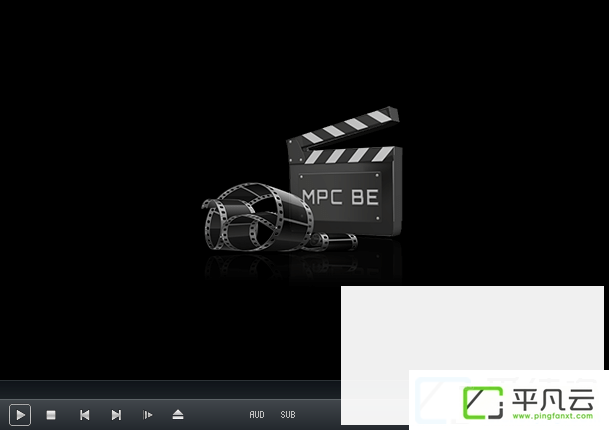
Task: Open the AUD audio track selector
Action: (x=257, y=415)
